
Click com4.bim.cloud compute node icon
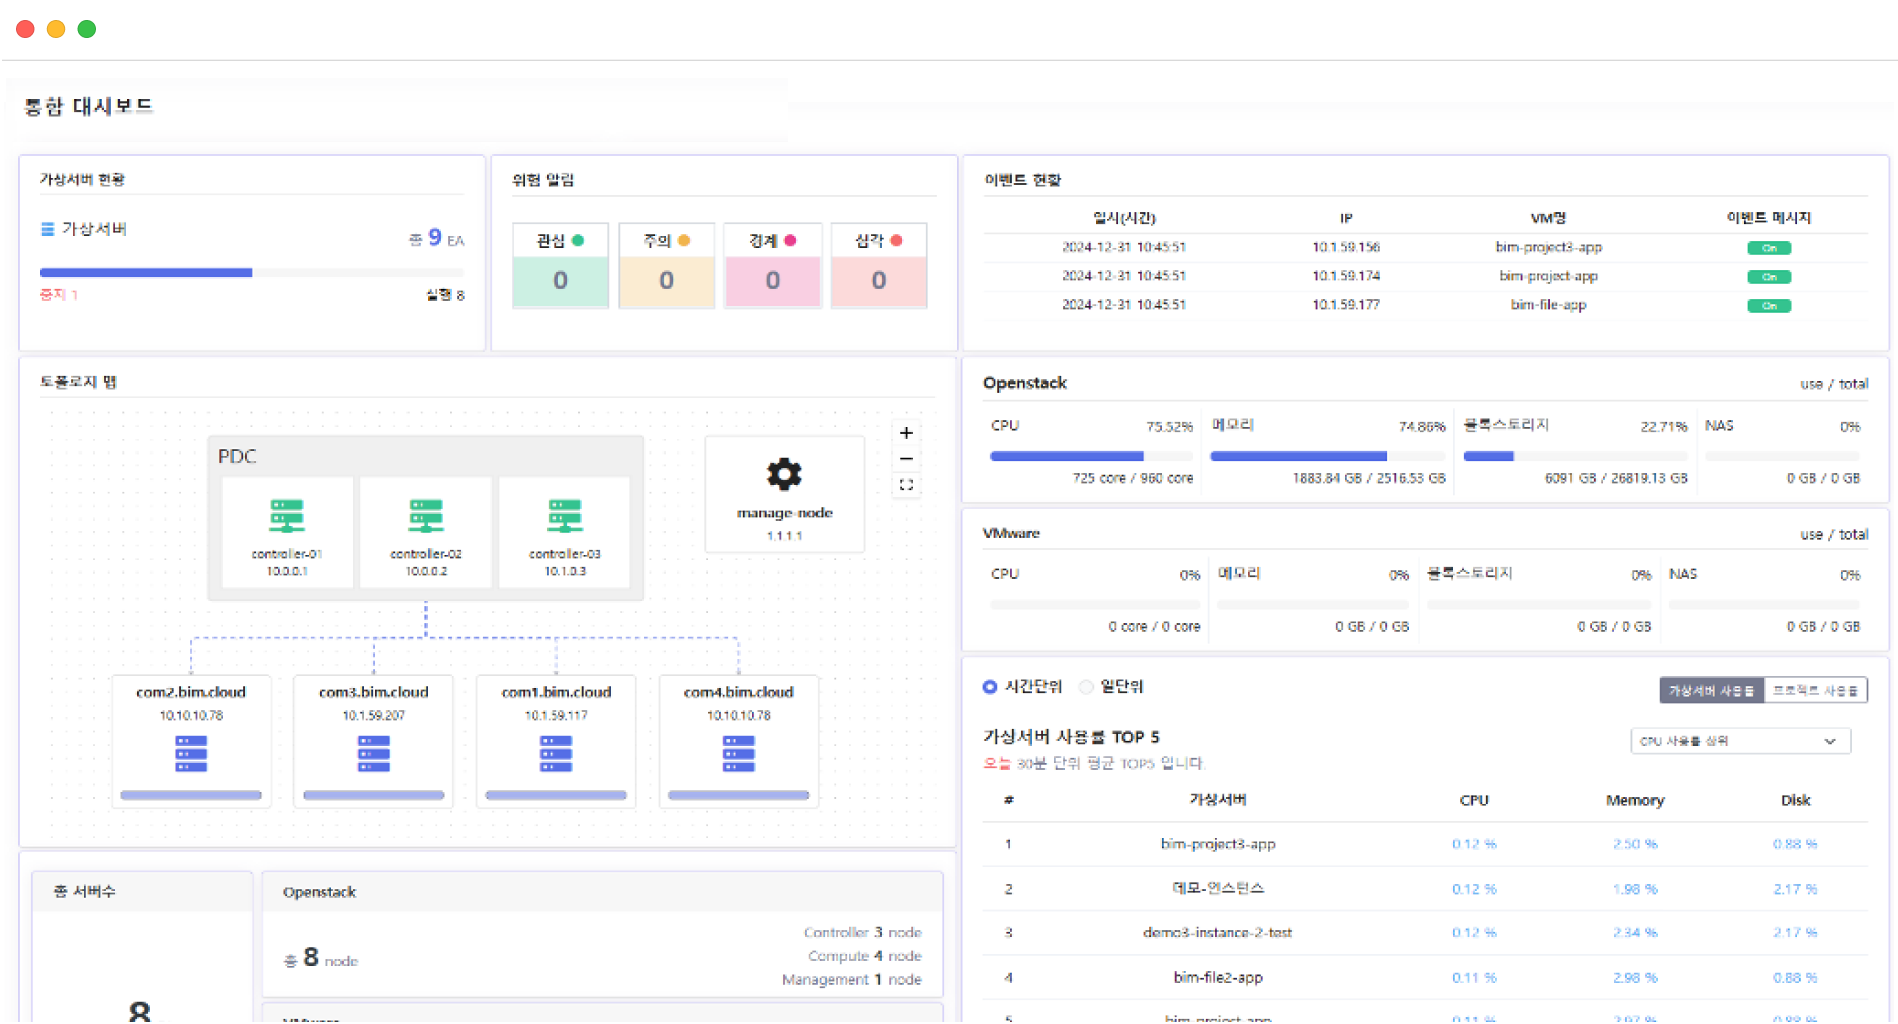click(x=739, y=754)
